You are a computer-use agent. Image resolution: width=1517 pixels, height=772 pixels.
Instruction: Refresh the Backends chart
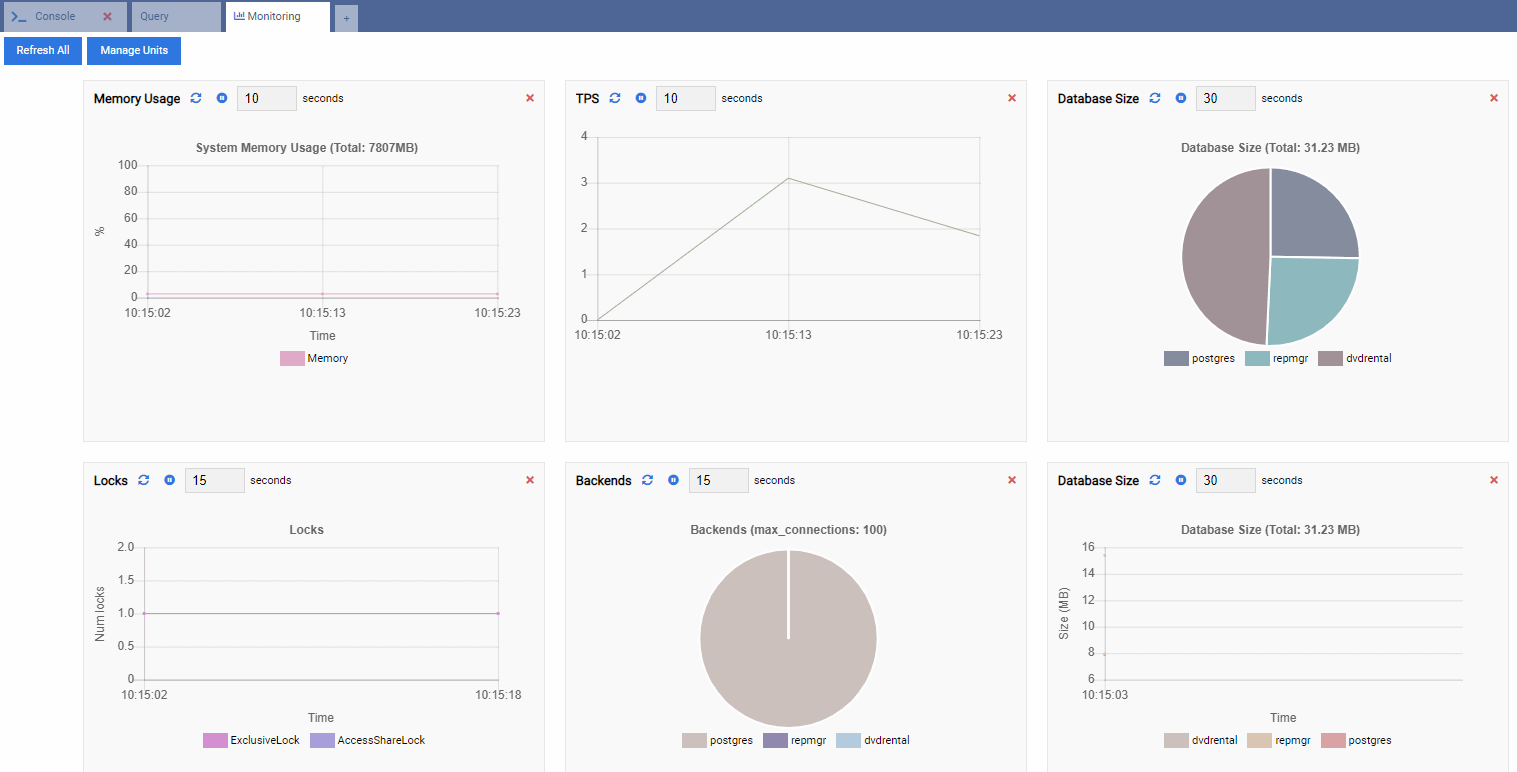(647, 480)
